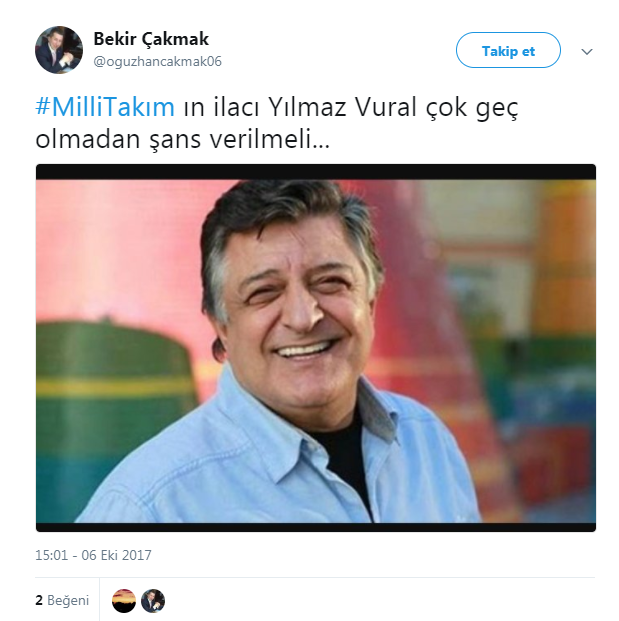Click the sunset avatar in the likes row
Screen dimensions: 619x621
(x=124, y=601)
